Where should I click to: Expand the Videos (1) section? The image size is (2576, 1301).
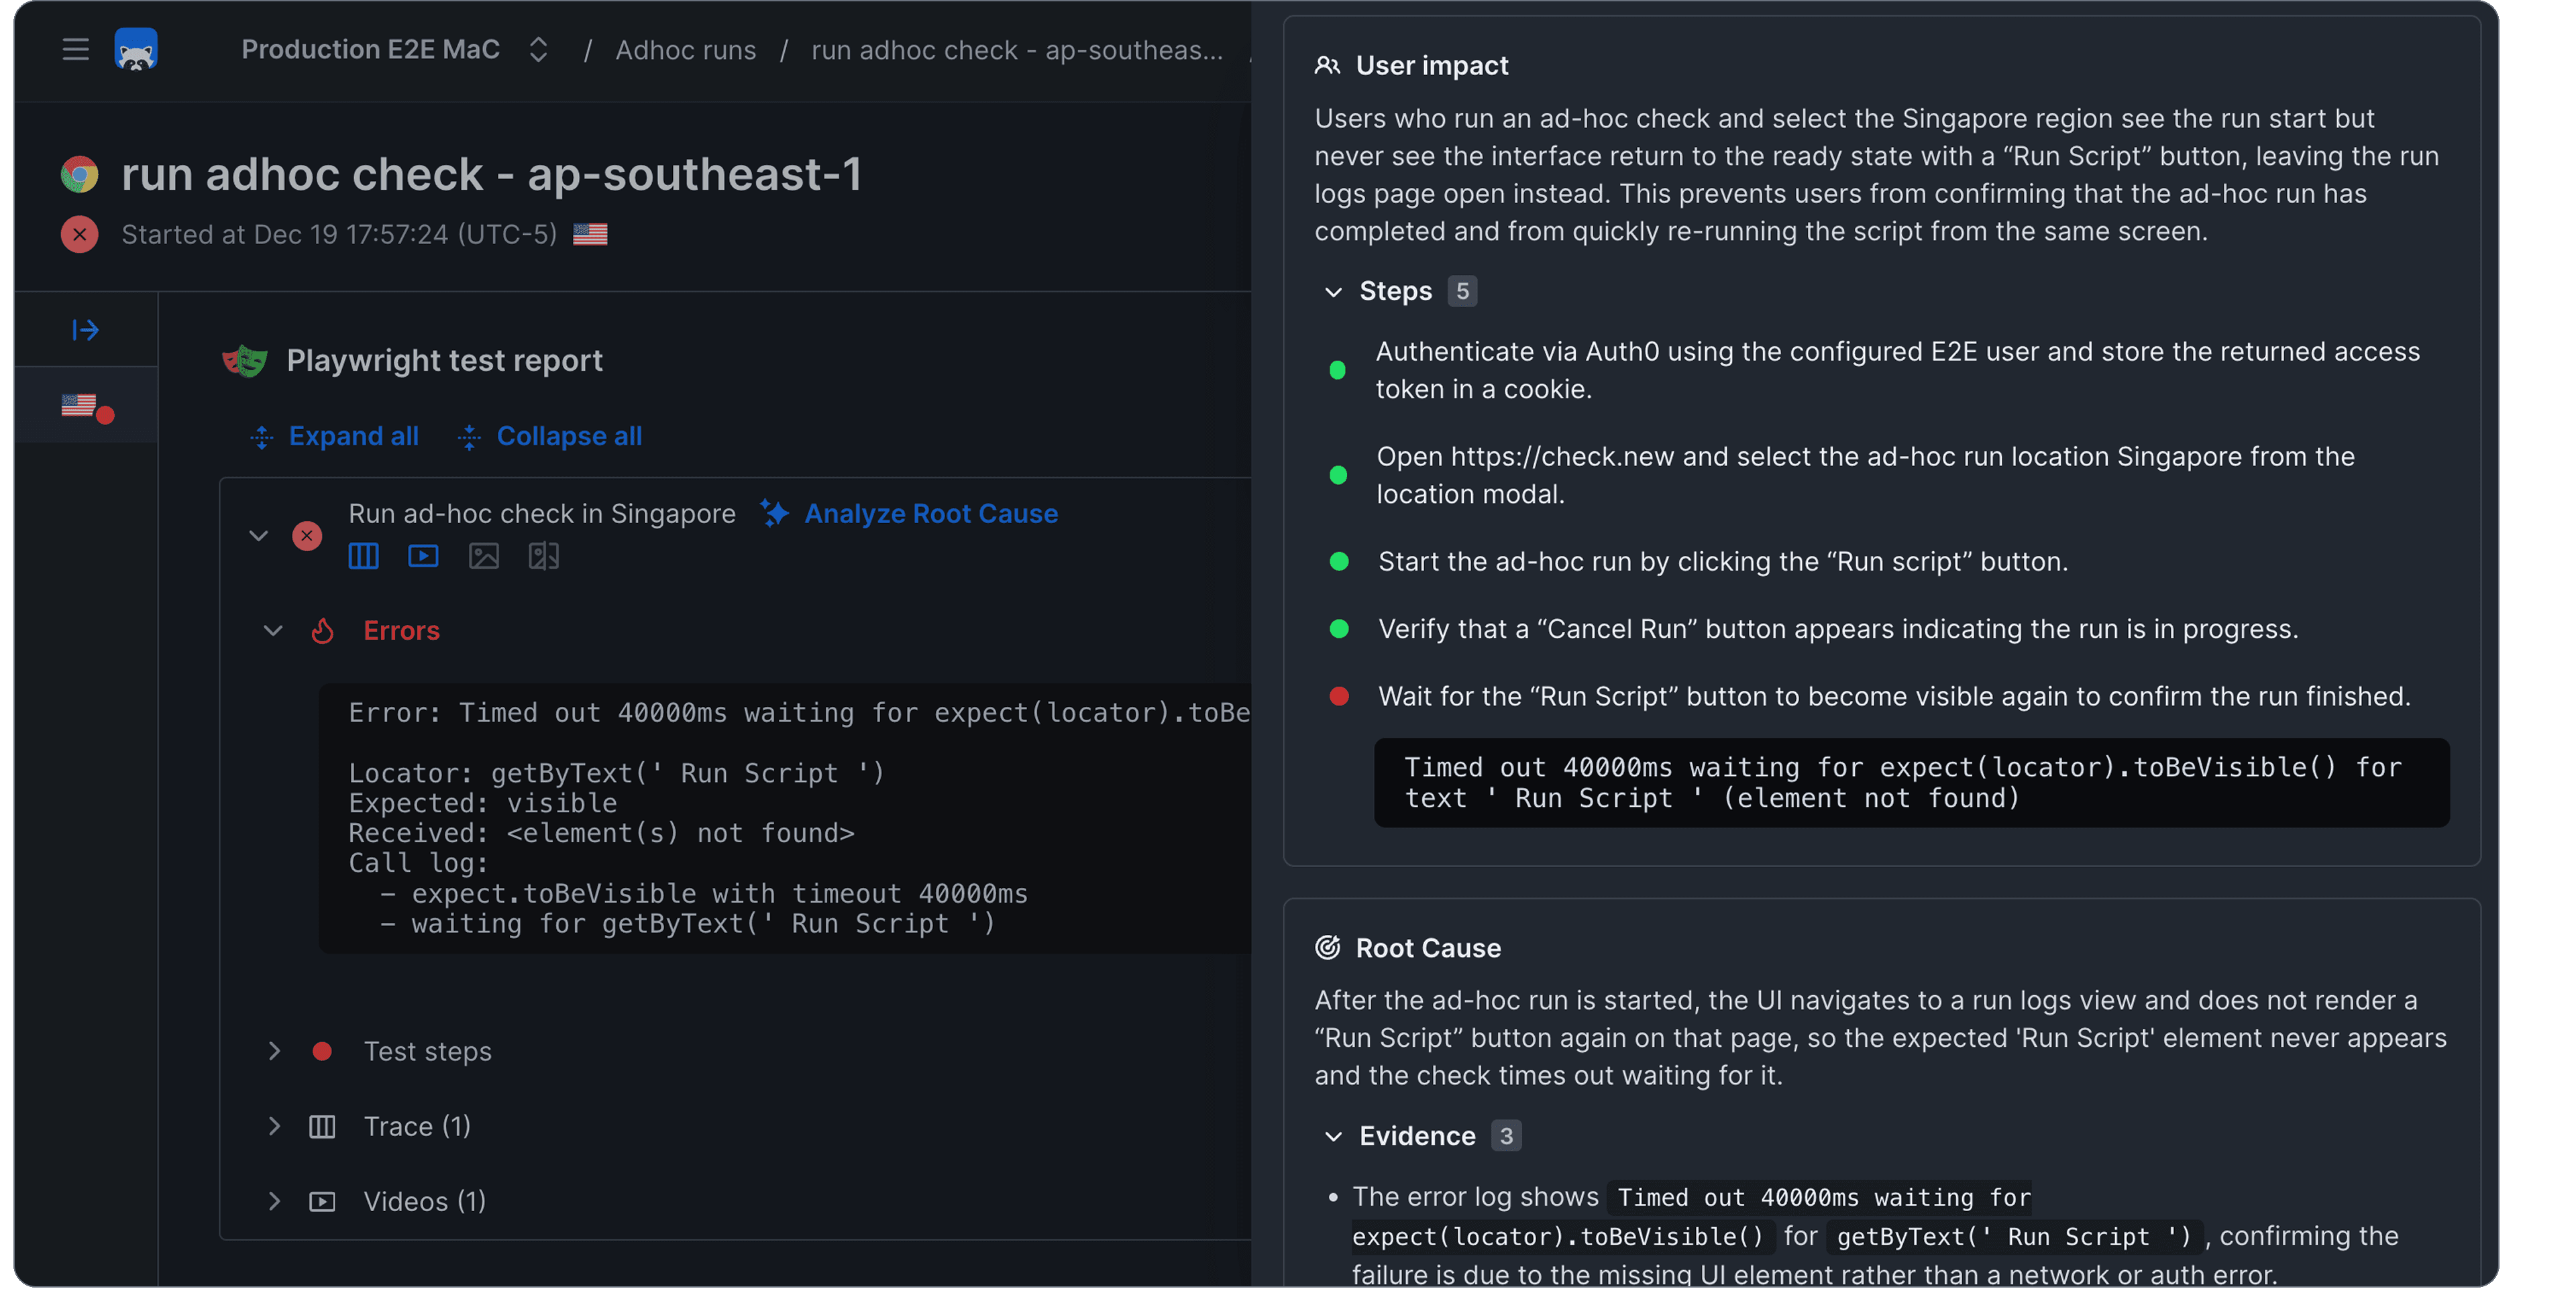tap(274, 1201)
